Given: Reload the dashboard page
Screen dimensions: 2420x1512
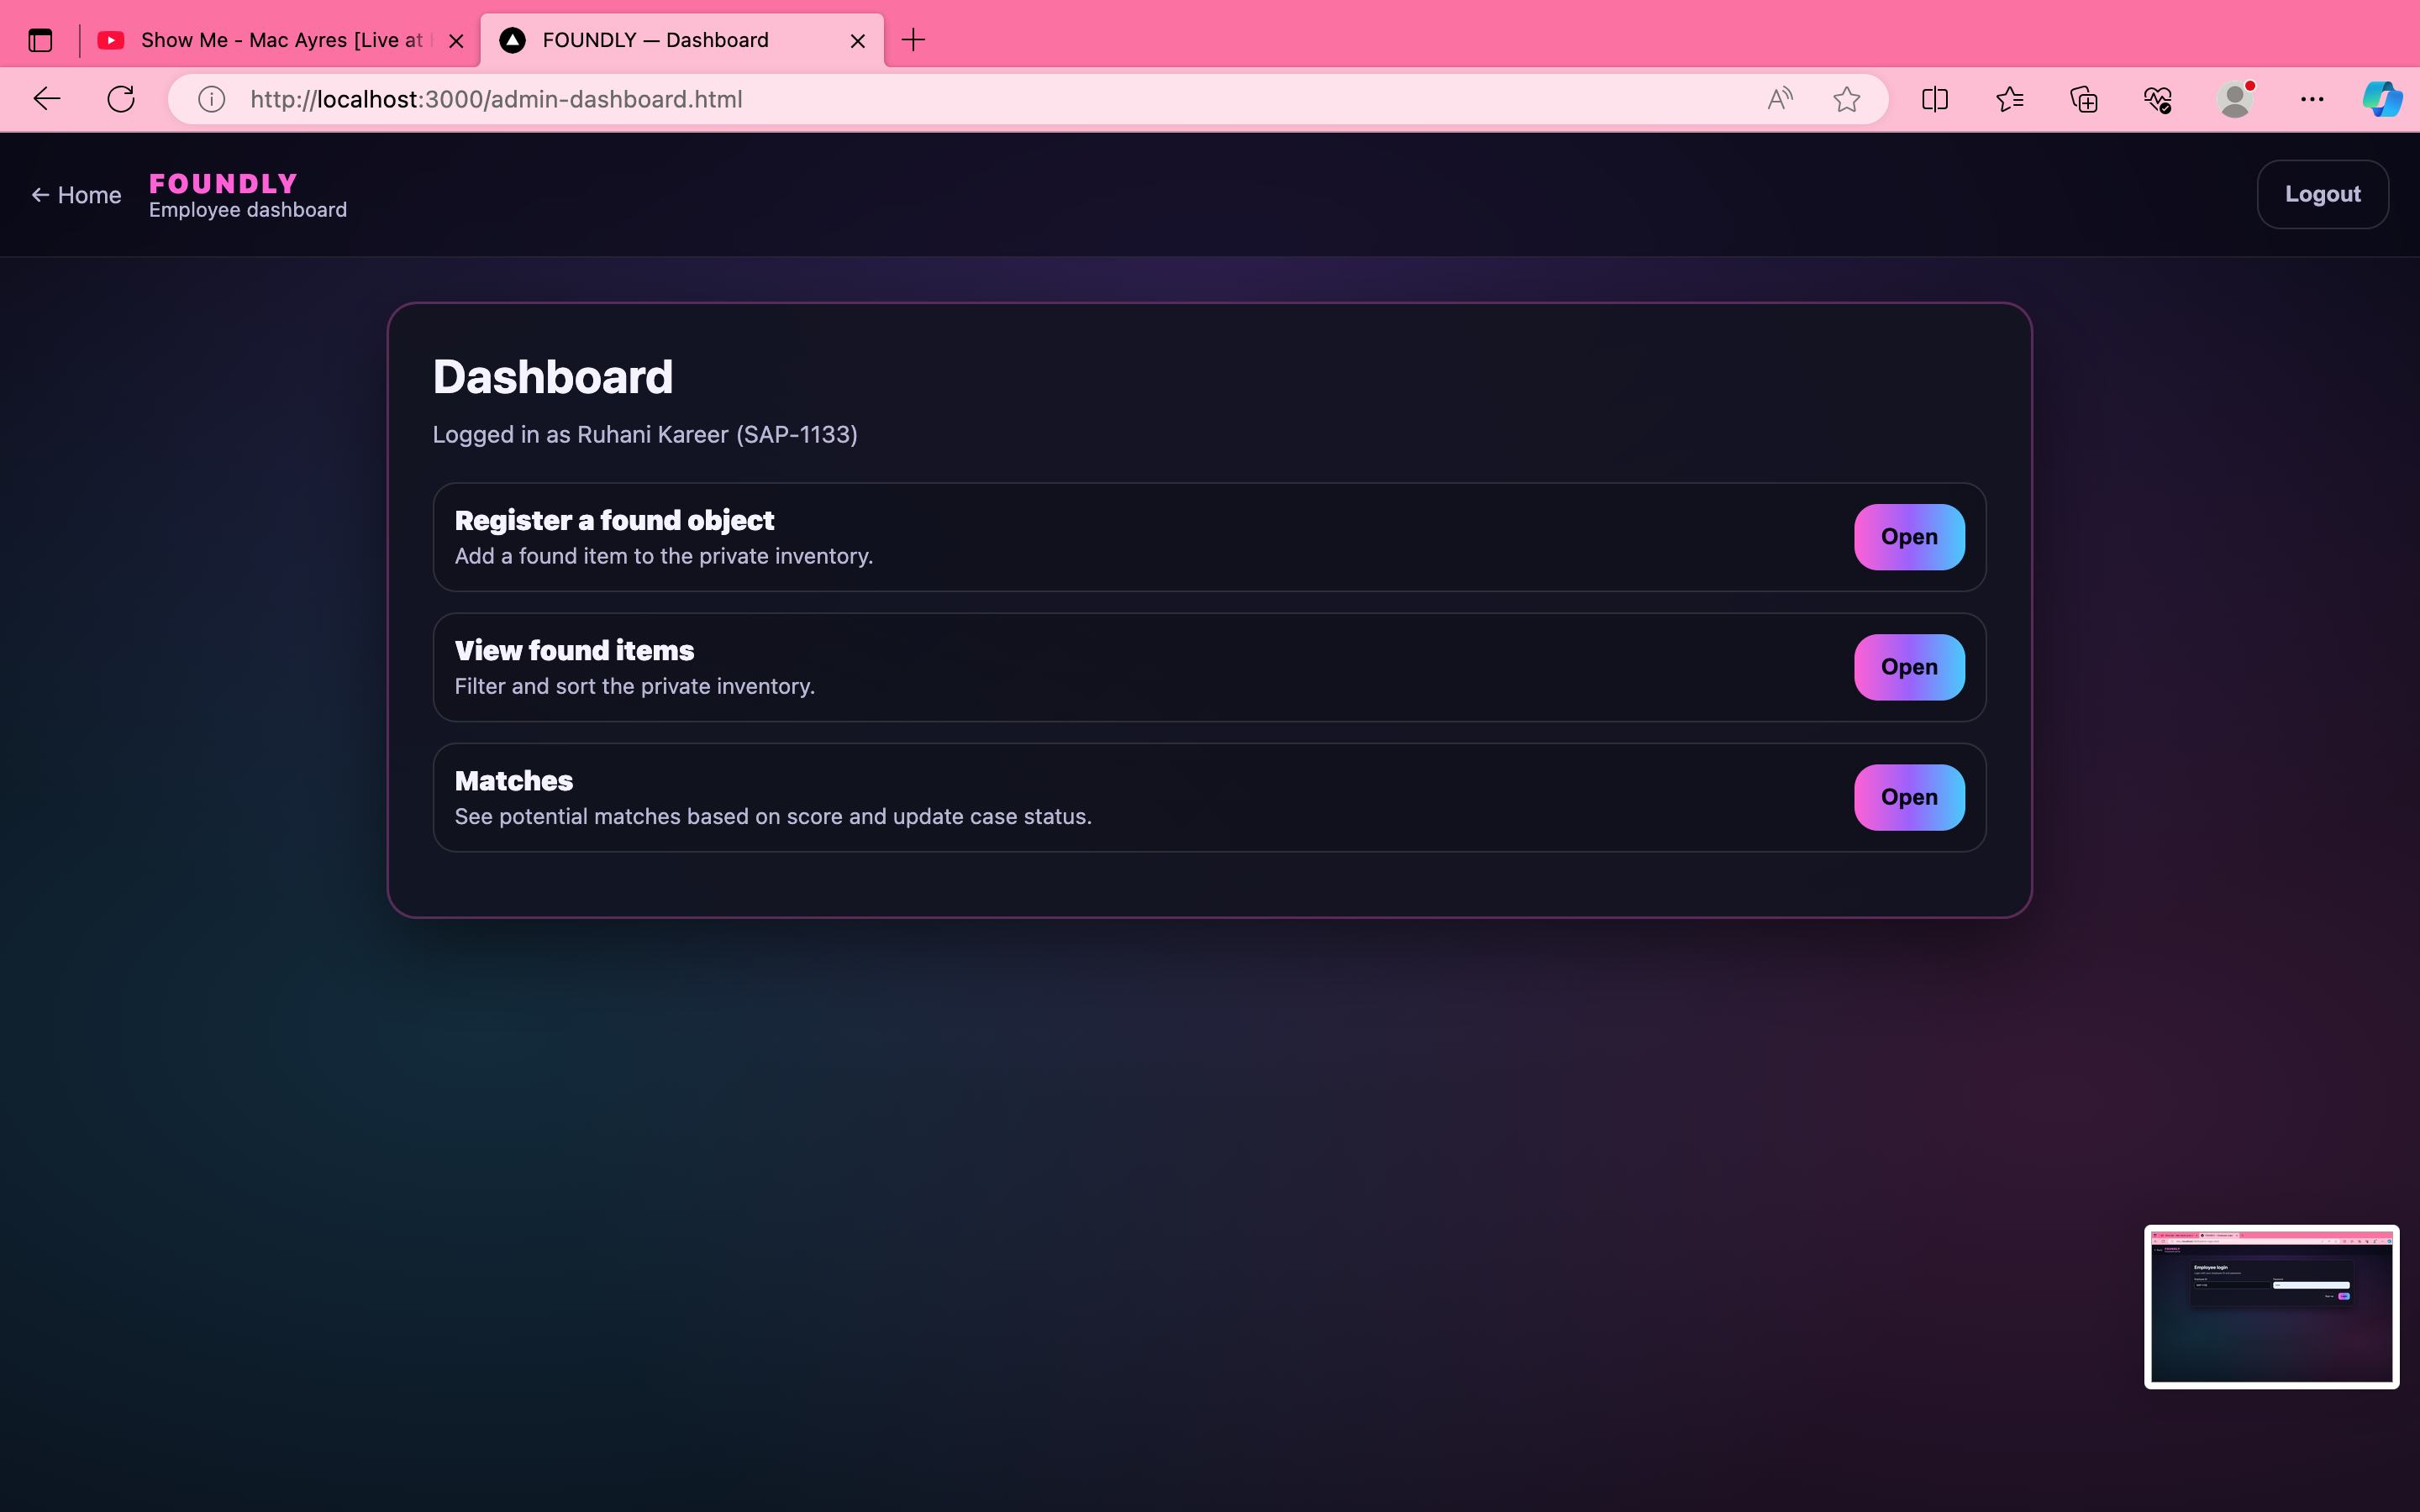Looking at the screenshot, I should point(121,99).
